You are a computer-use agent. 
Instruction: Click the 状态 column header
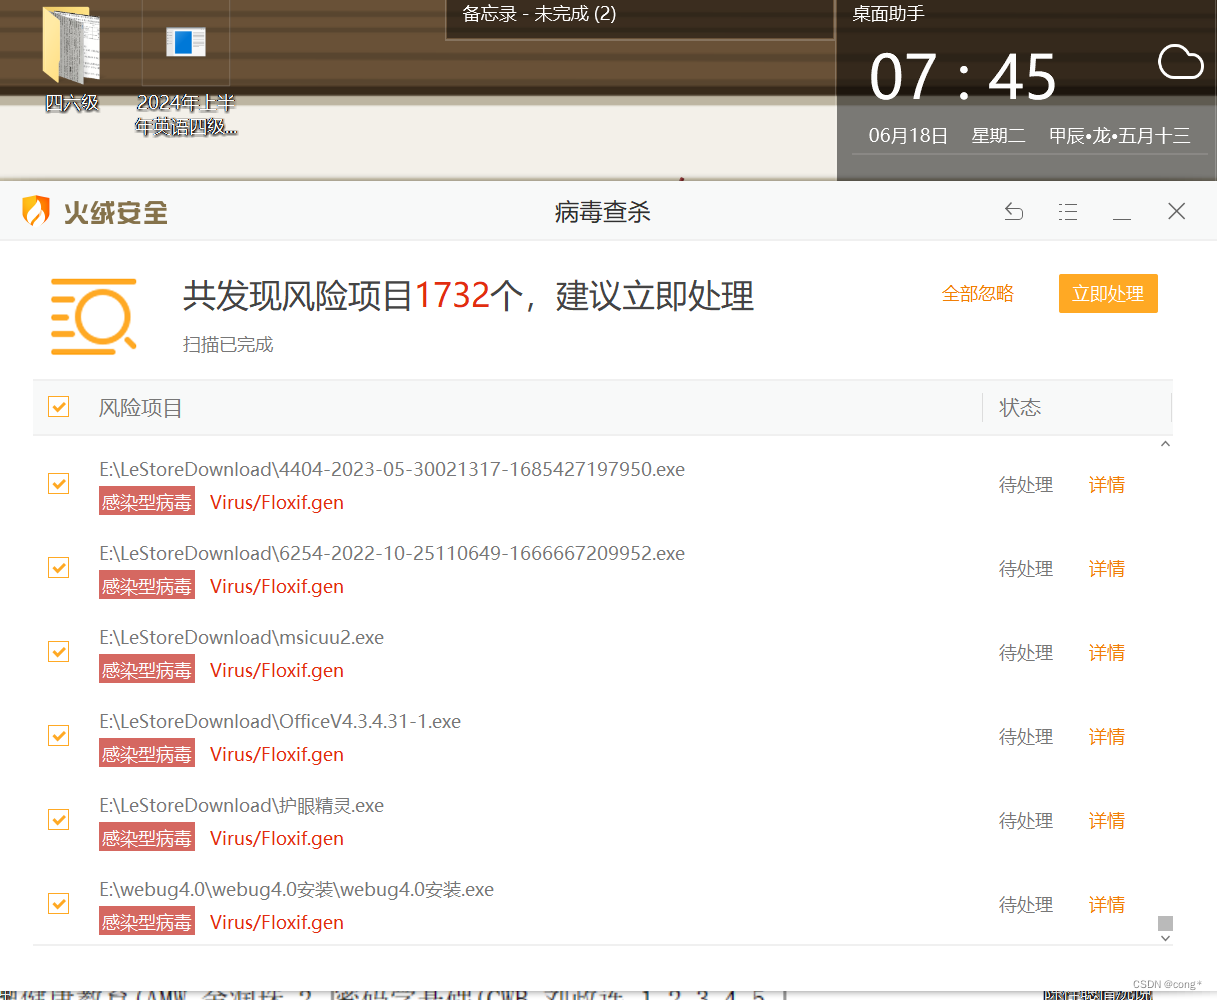[1020, 408]
